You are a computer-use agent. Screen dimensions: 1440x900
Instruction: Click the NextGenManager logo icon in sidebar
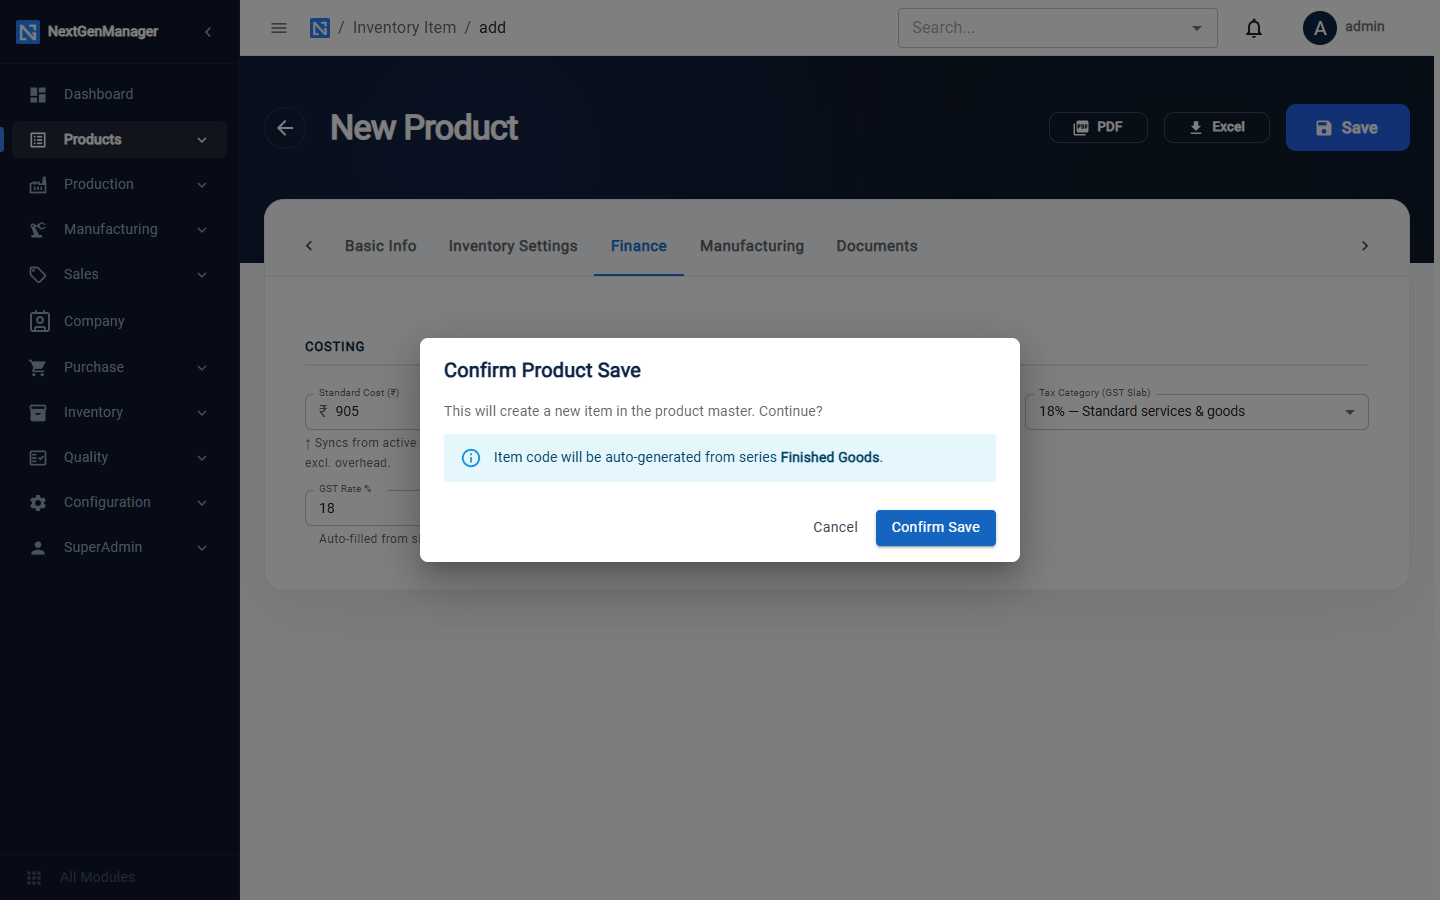click(x=28, y=32)
